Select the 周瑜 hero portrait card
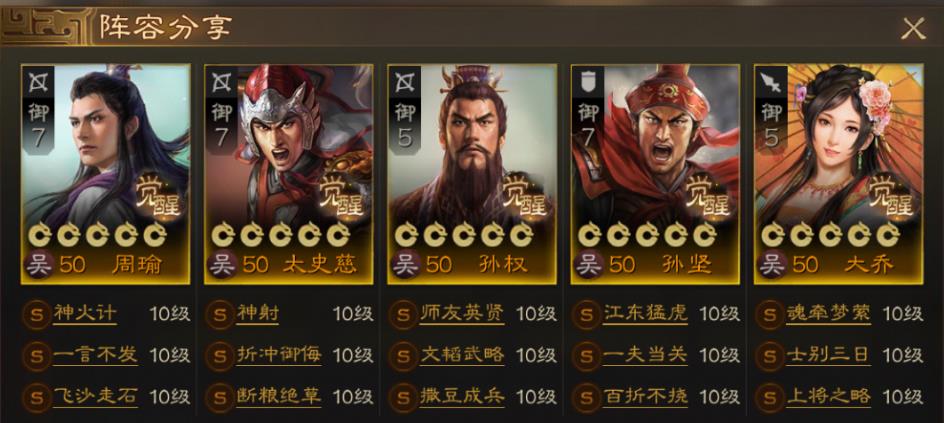Image resolution: width=944 pixels, height=423 pixels. point(105,174)
